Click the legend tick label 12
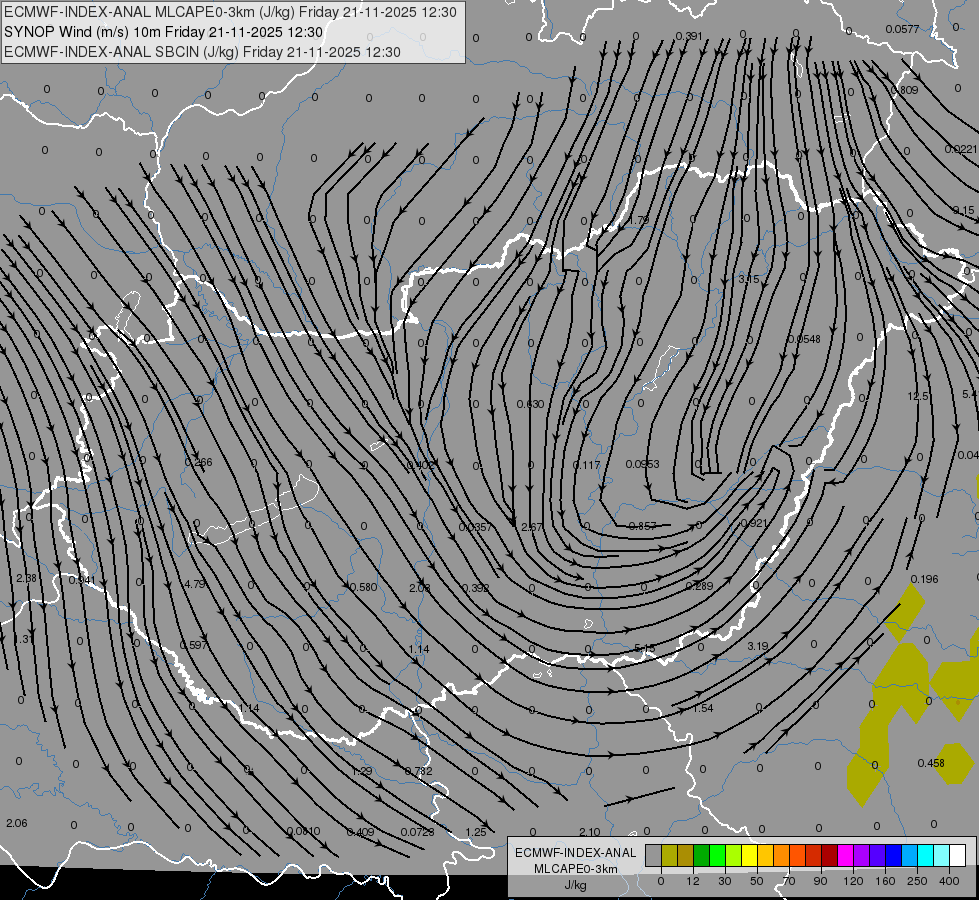Viewport: 979px width, 900px height. click(x=692, y=881)
